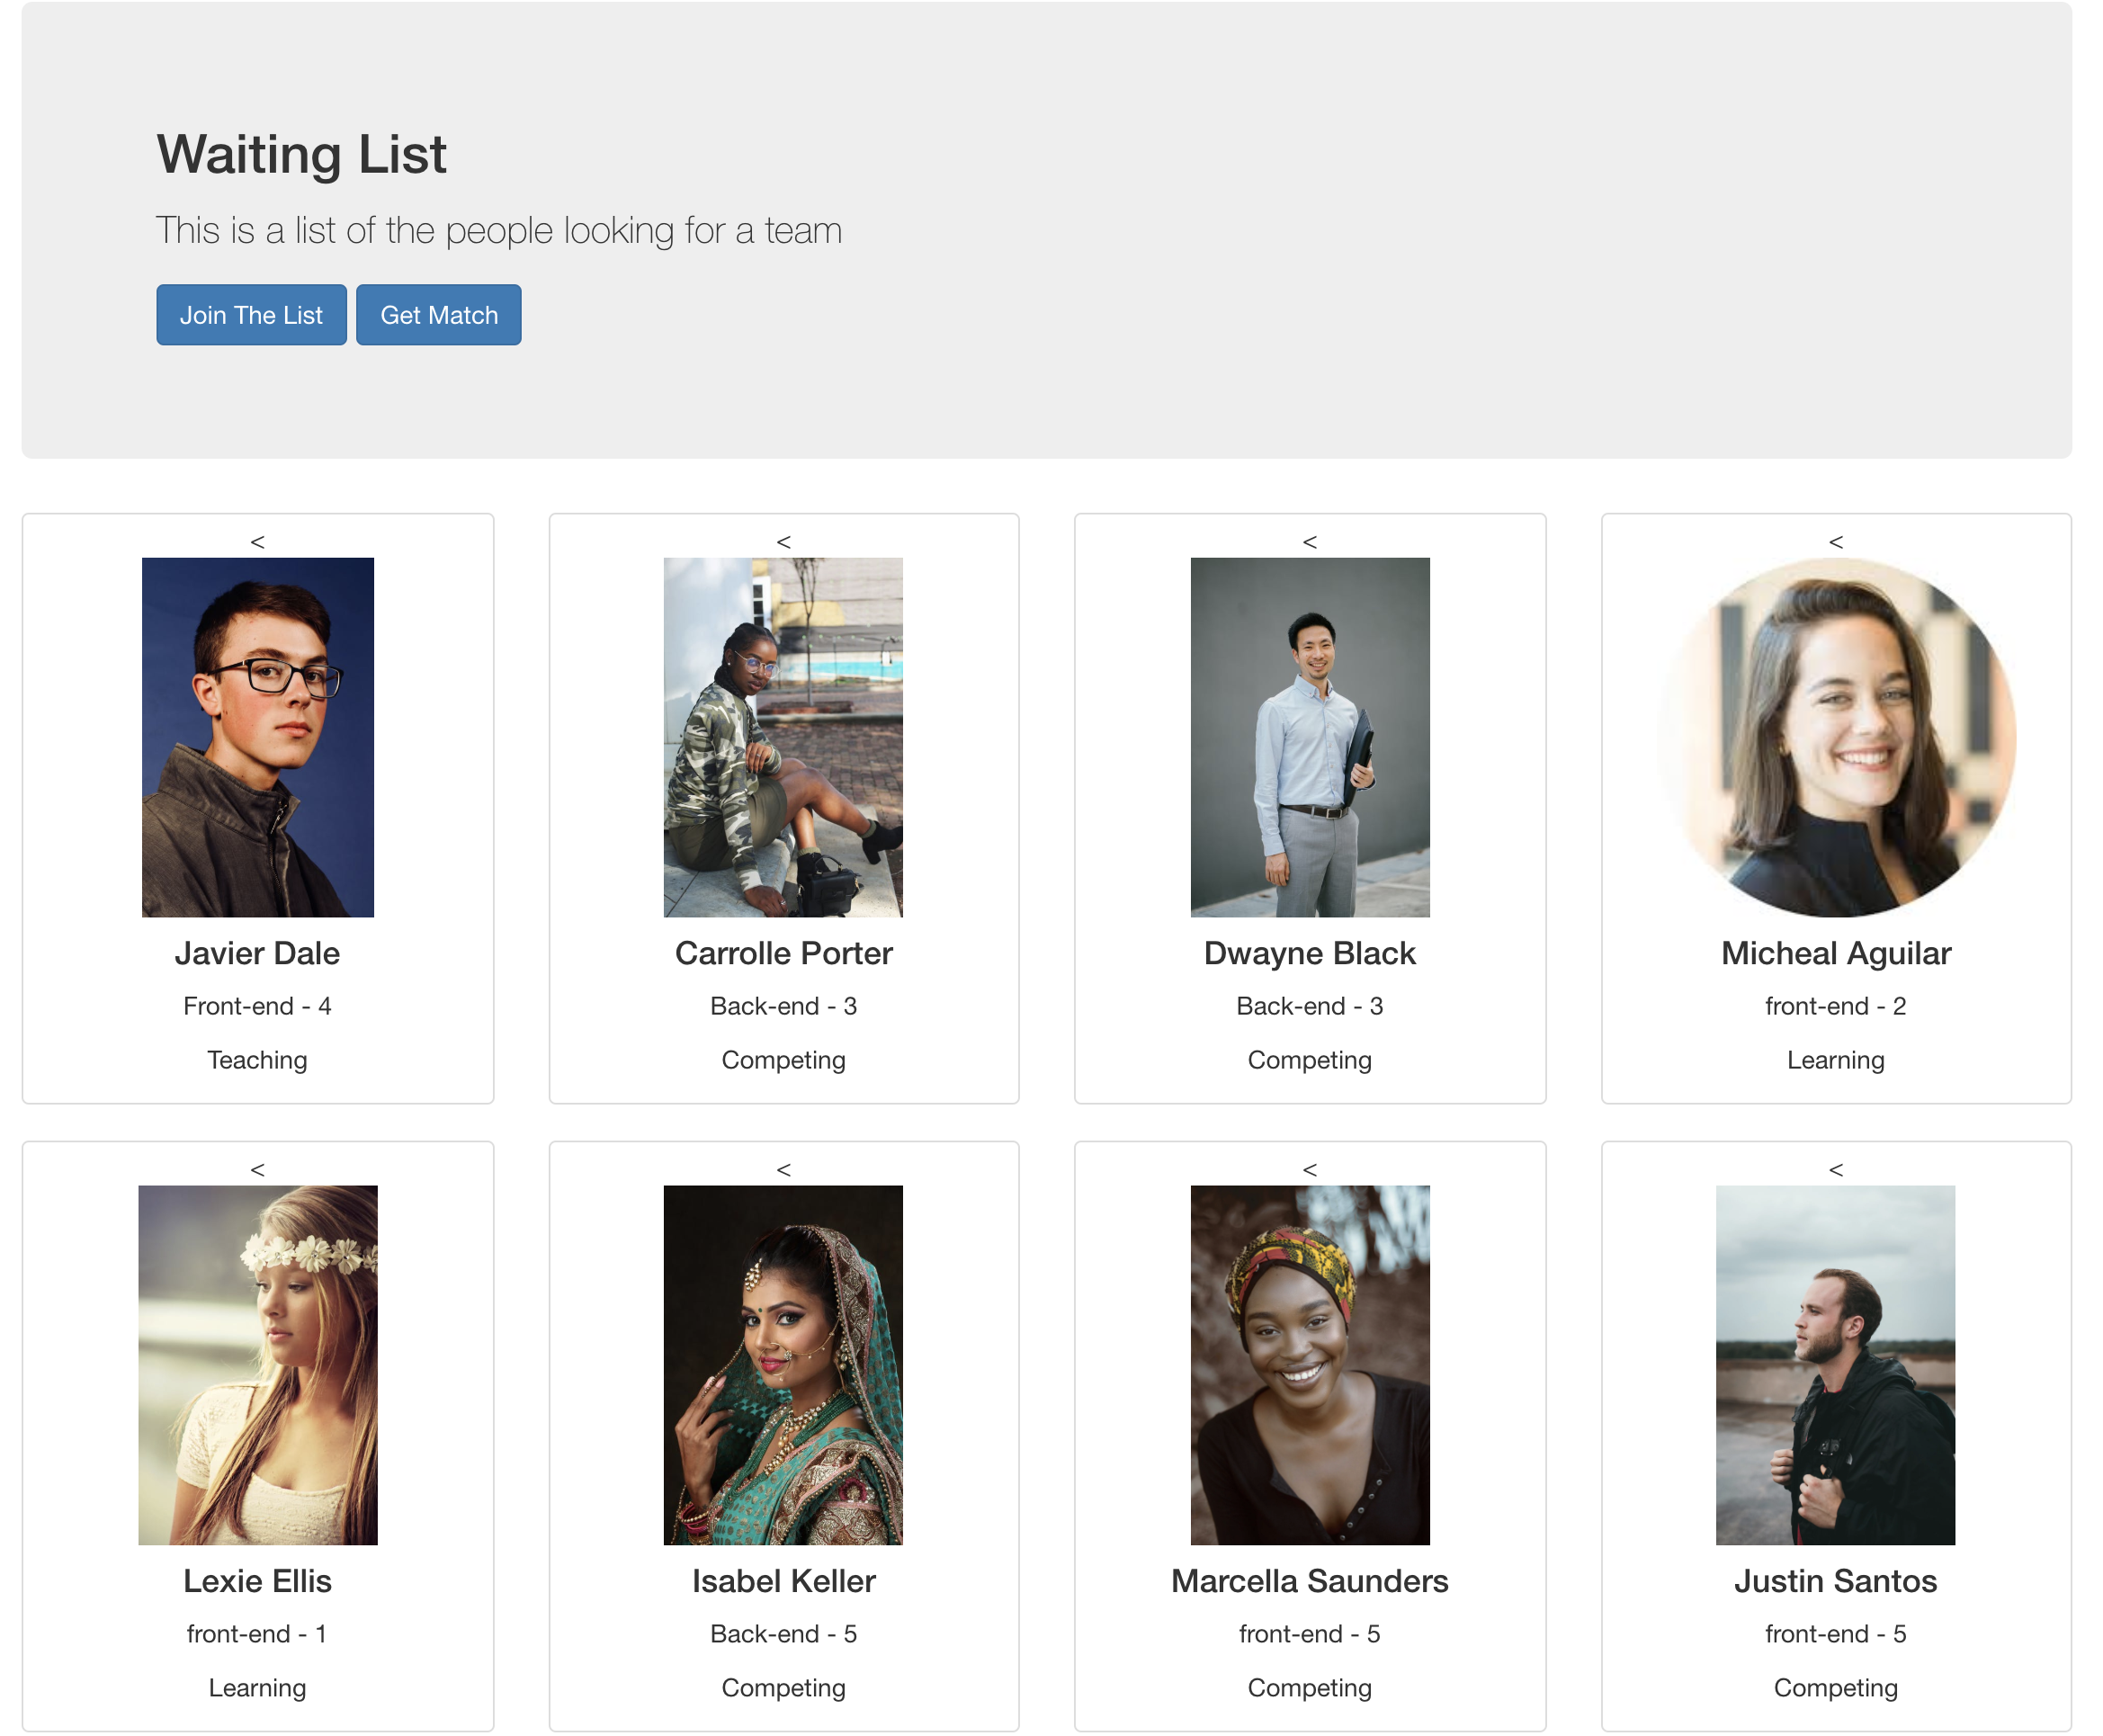This screenshot has height=1736, width=2103.
Task: Click the chevron above Javier Dale's photo
Action: pyautogui.click(x=257, y=542)
